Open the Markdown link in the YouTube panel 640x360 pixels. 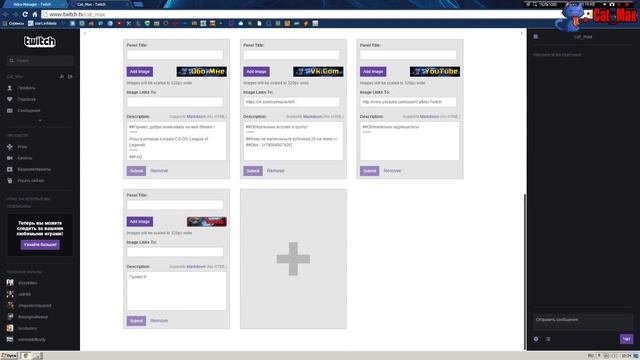pos(429,117)
